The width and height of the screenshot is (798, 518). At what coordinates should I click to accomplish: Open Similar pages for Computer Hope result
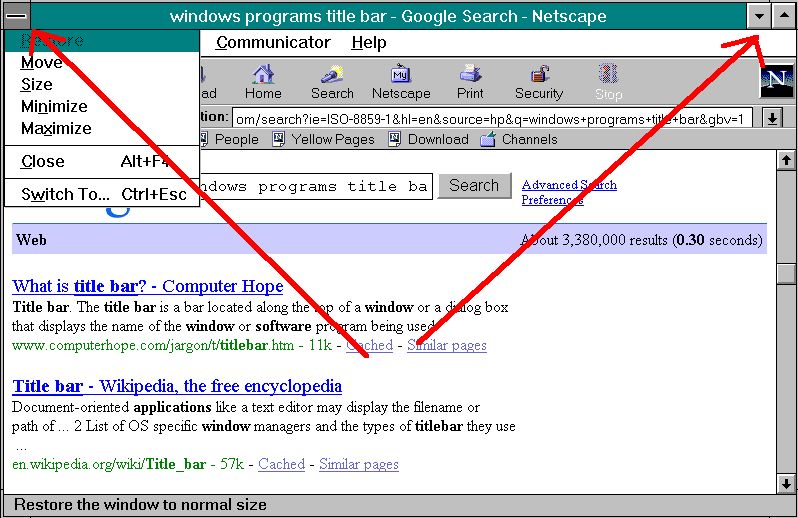446,346
